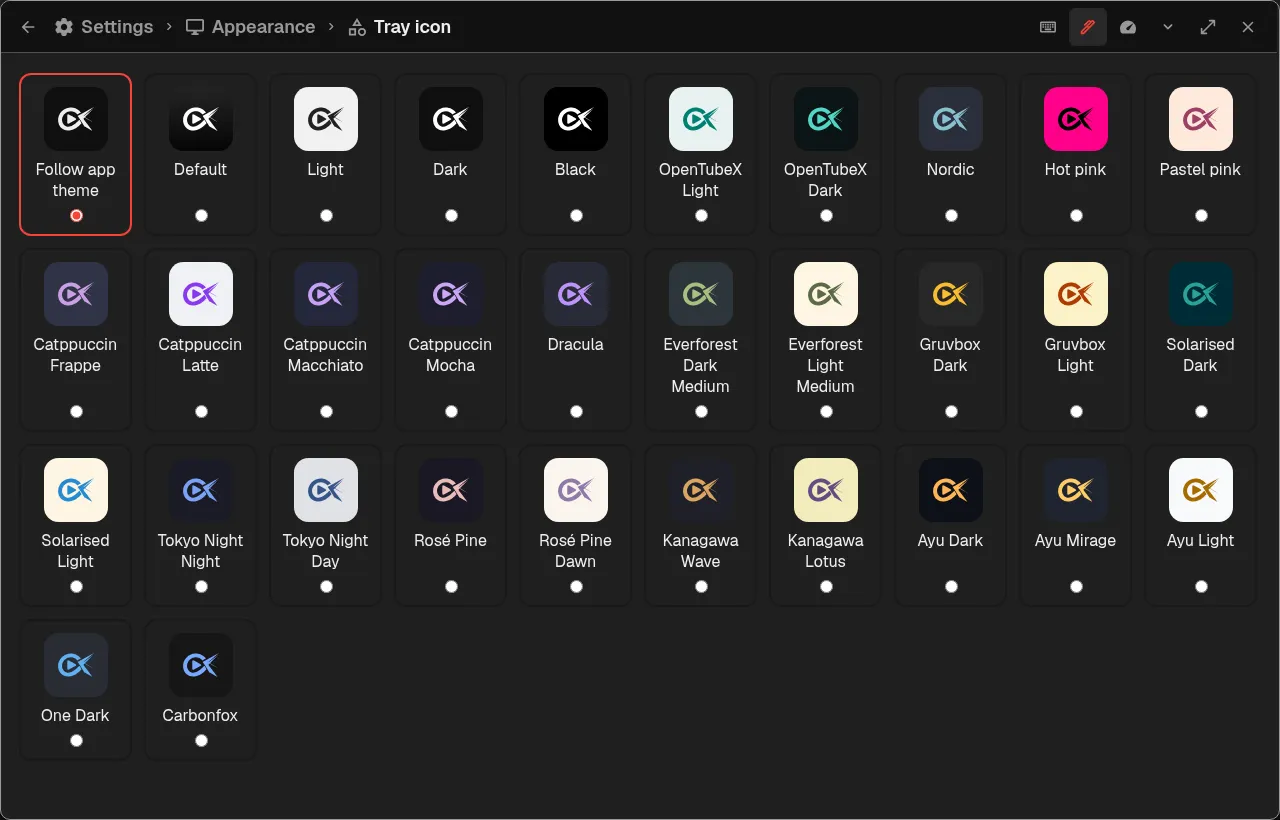Click the Ayu Mirage label
Viewport: 1280px width, 820px height.
pyautogui.click(x=1076, y=540)
